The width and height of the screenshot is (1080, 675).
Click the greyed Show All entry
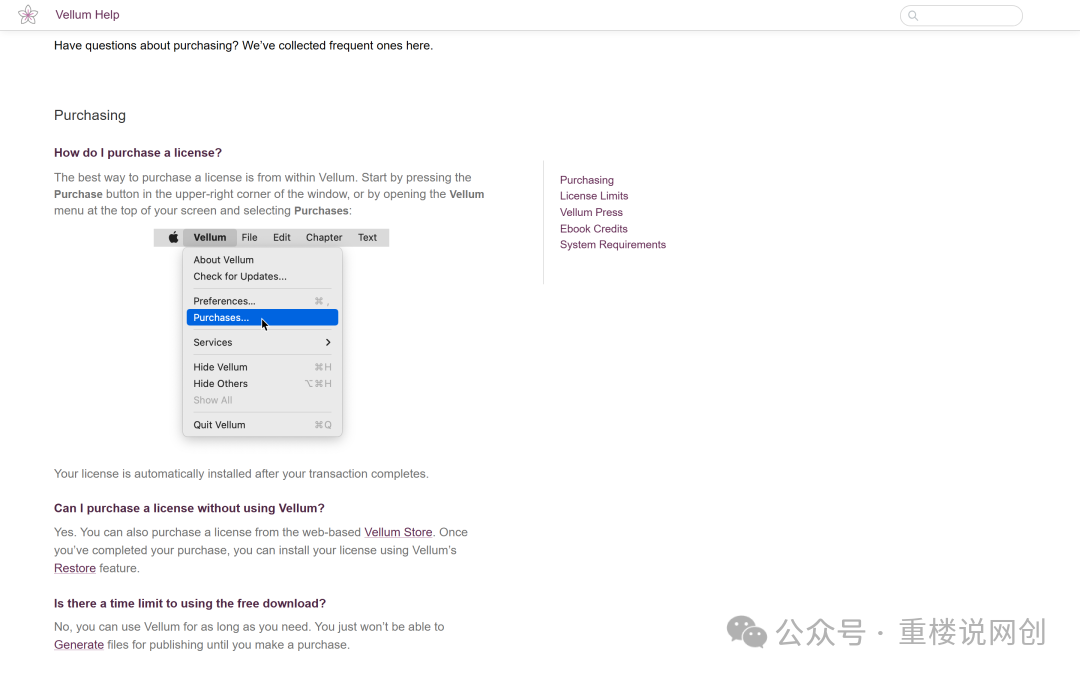point(262,400)
